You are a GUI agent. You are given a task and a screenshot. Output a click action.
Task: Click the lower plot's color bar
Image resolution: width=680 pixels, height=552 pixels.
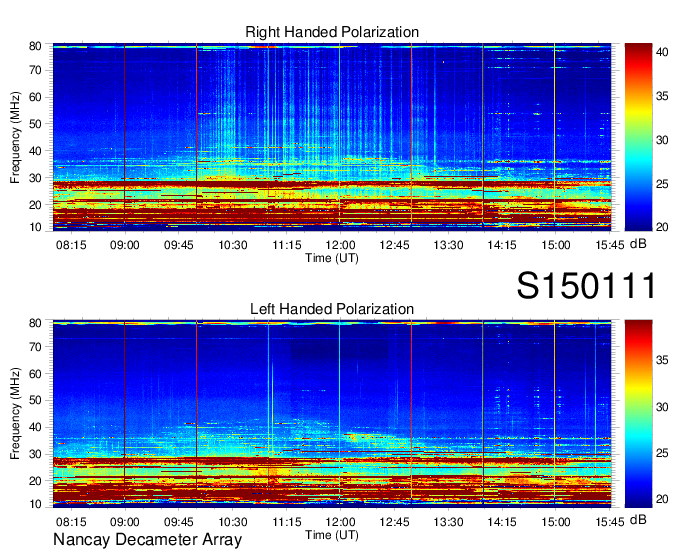638,414
